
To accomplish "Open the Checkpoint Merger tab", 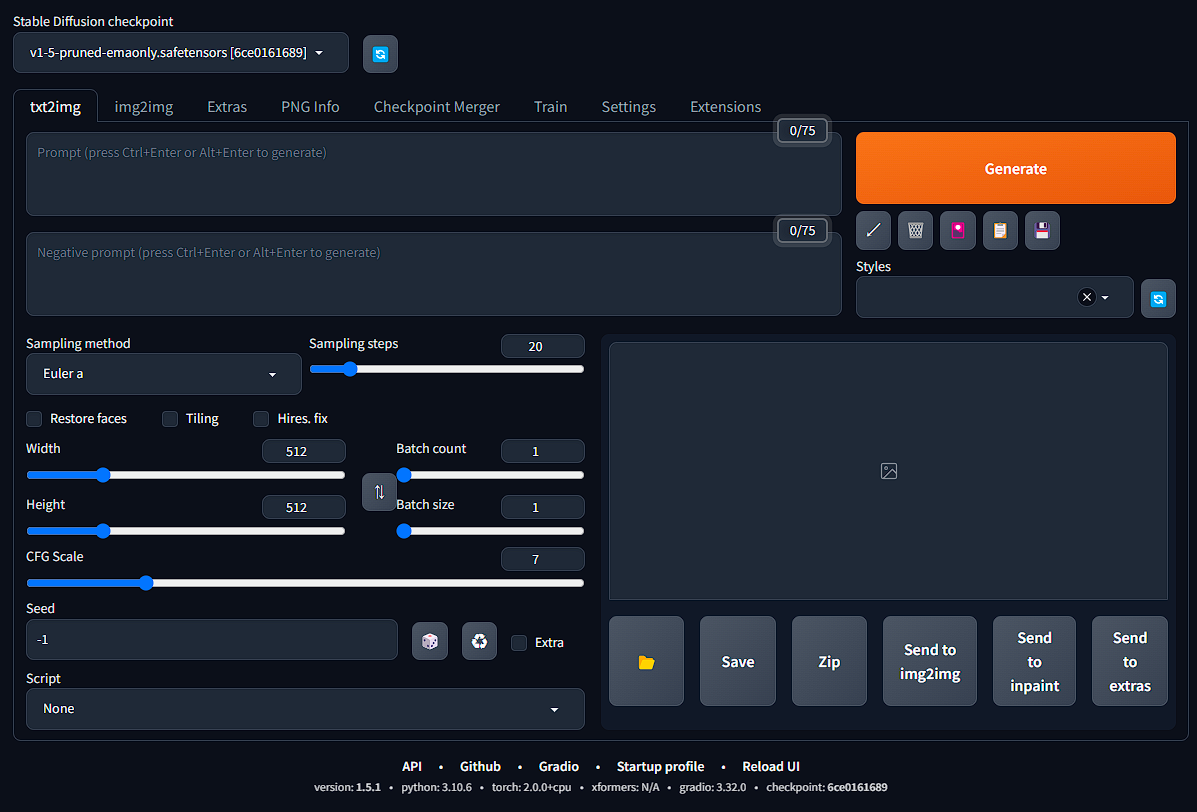I will coord(437,107).
